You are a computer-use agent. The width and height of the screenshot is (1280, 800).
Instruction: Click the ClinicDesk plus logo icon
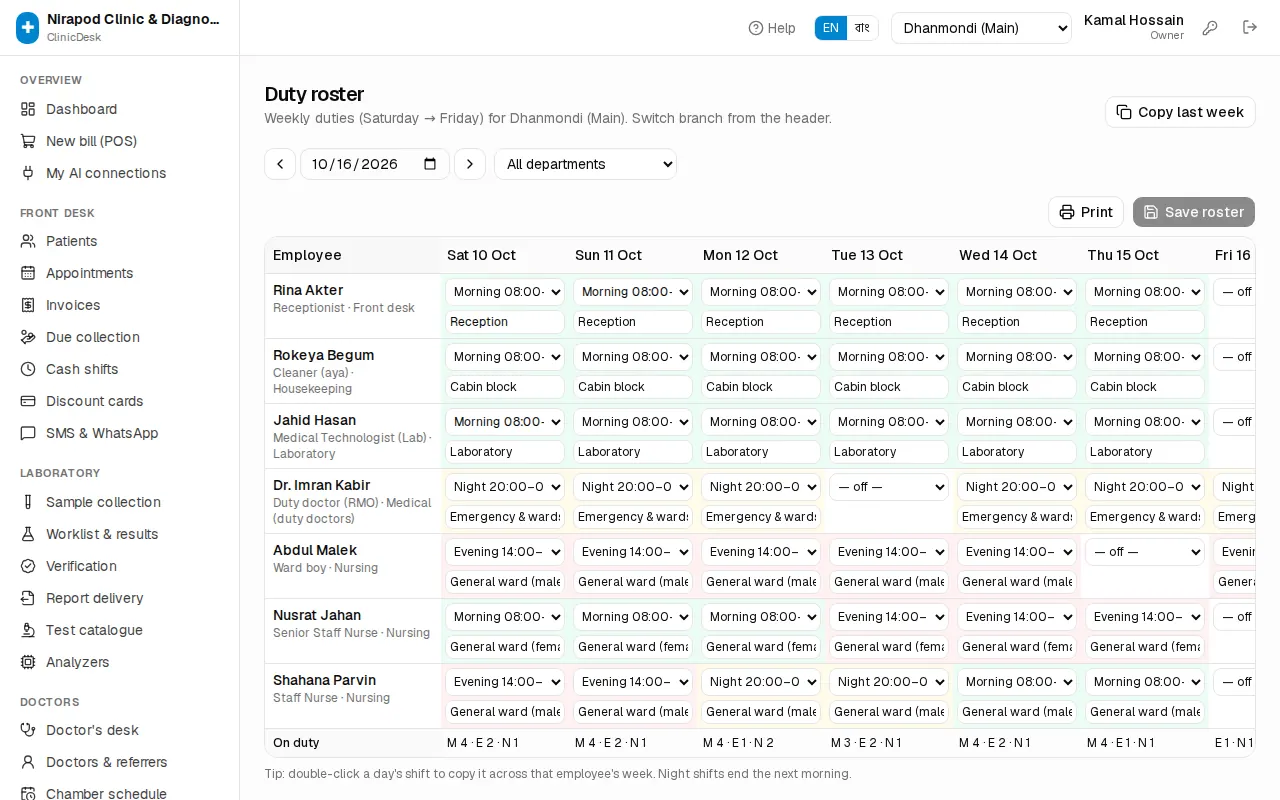[28, 28]
